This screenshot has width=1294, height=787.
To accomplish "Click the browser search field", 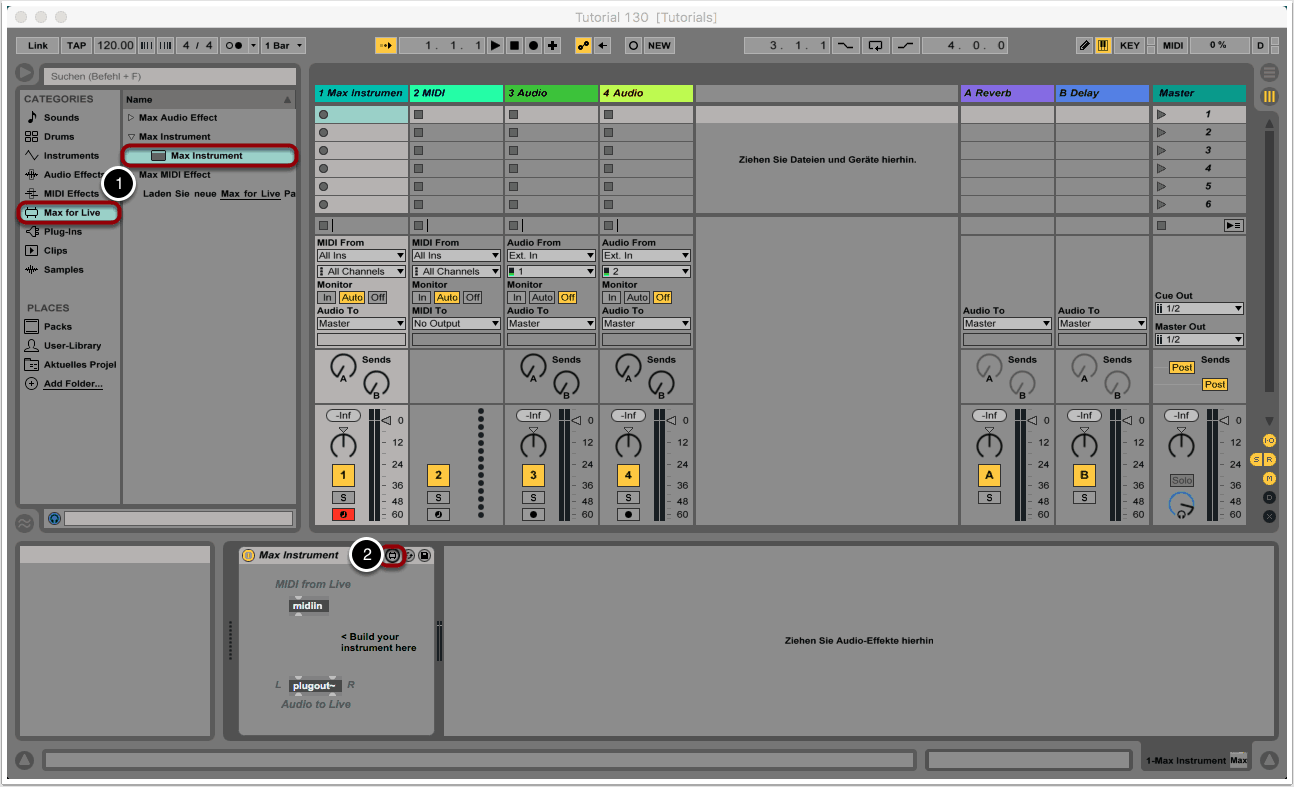I will point(170,76).
